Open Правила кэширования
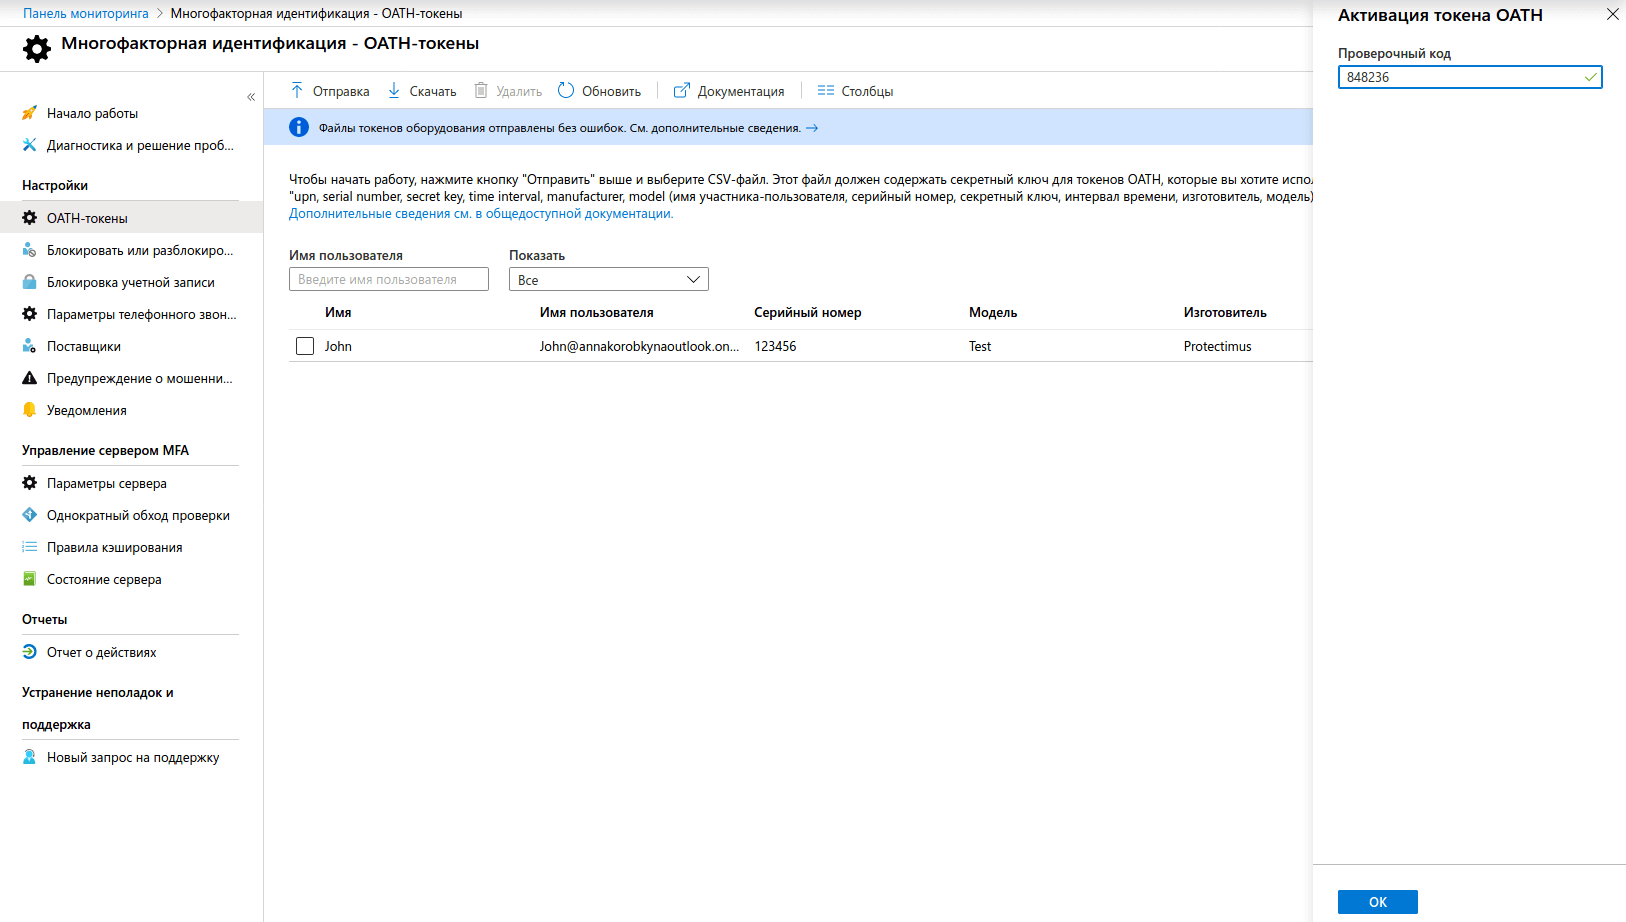The image size is (1626, 922). coord(115,548)
